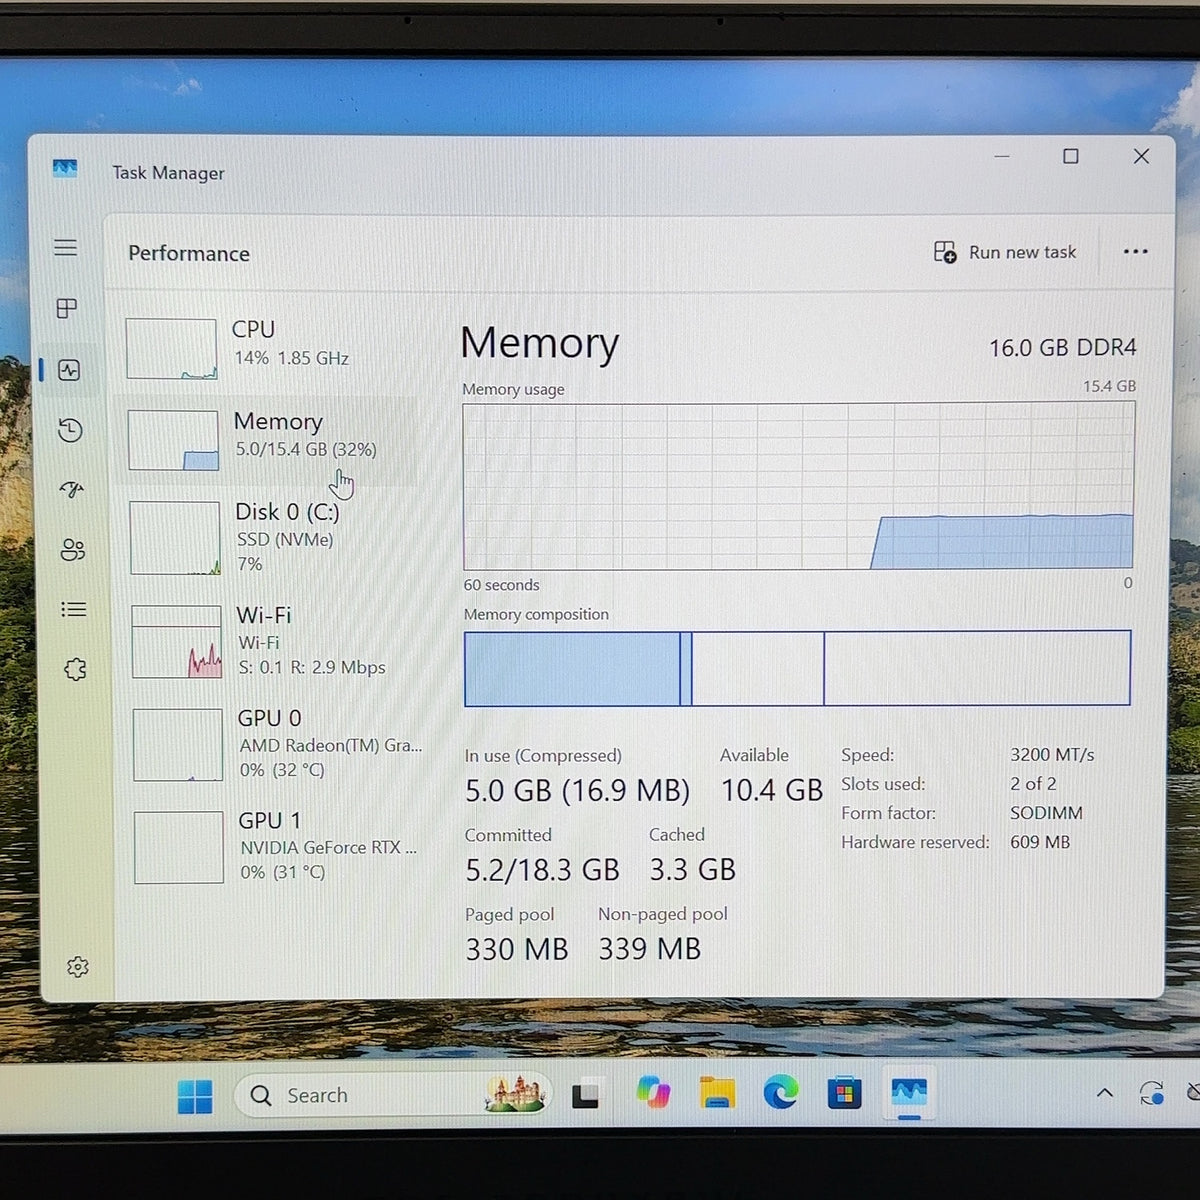Open Services puzzle-piece icon
The width and height of the screenshot is (1200, 1200).
pos(75,669)
